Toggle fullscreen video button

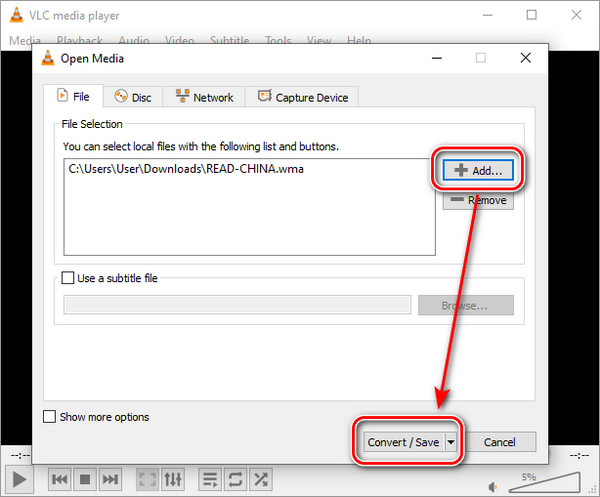click(x=147, y=479)
